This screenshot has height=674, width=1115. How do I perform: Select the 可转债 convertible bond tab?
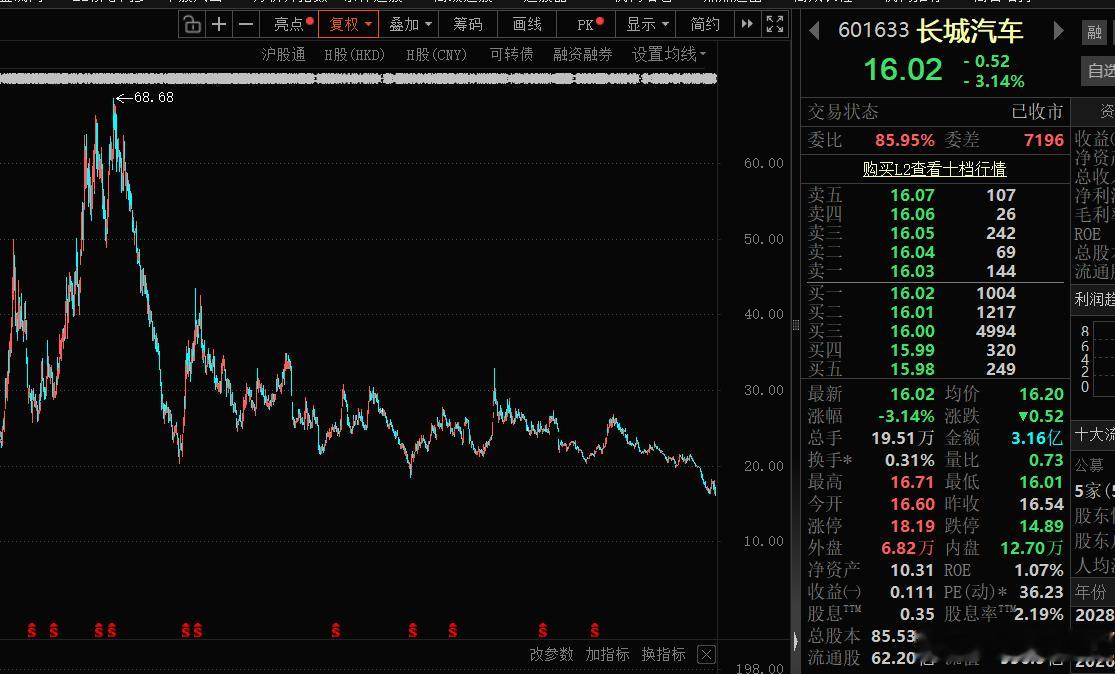pos(511,55)
